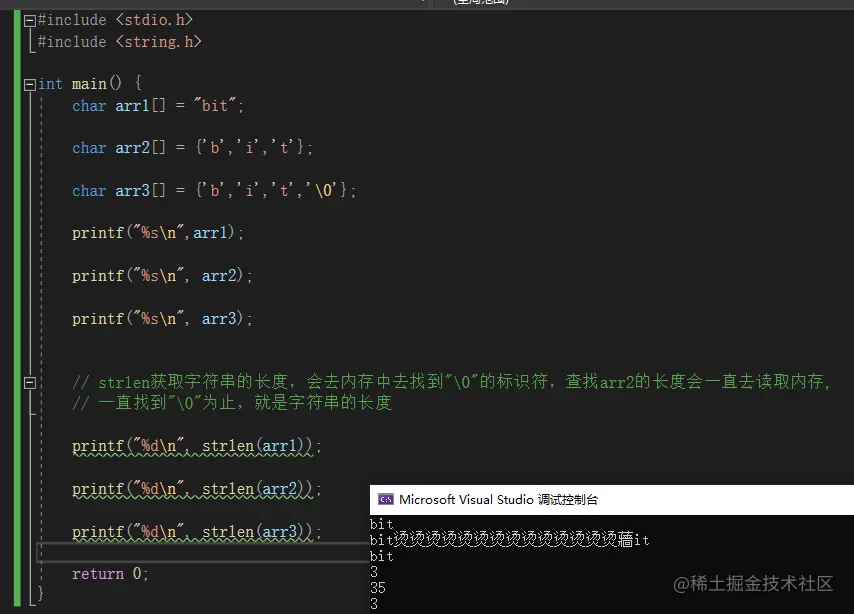This screenshot has width=854, height=614.
Task: Click the arr2 array declaration line
Action: (x=192, y=148)
